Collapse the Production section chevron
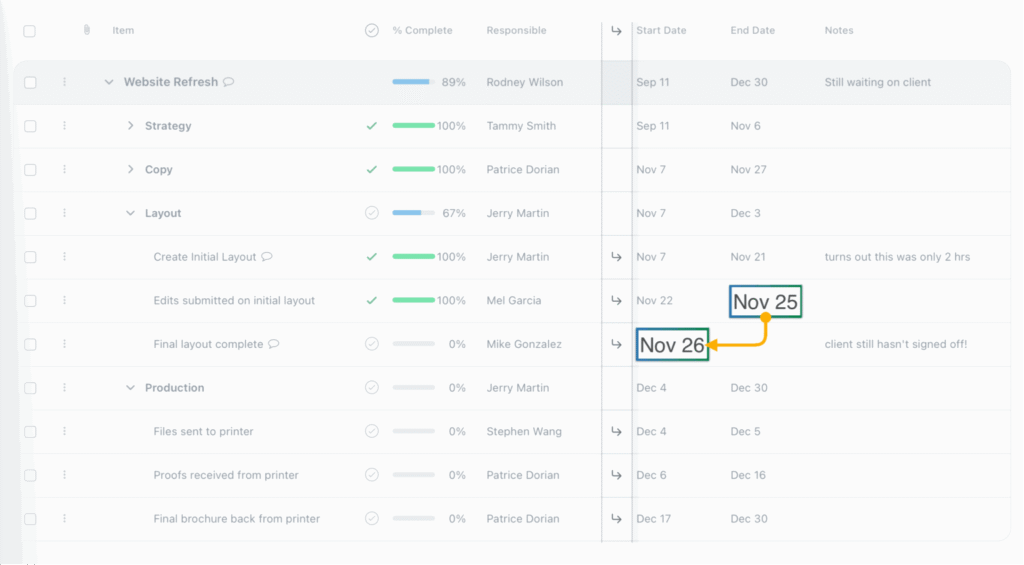1024x565 pixels. [x=130, y=388]
